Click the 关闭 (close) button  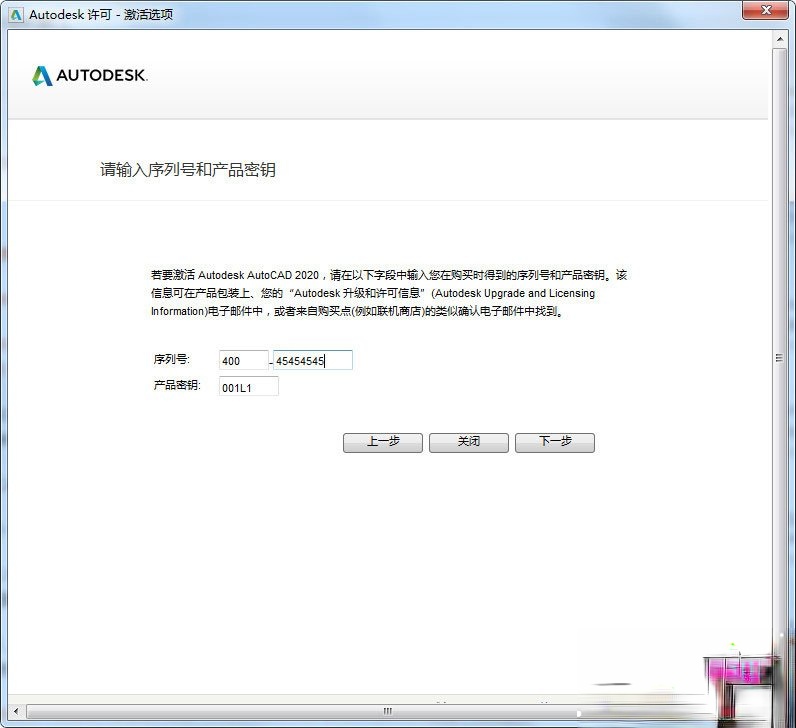[x=469, y=442]
